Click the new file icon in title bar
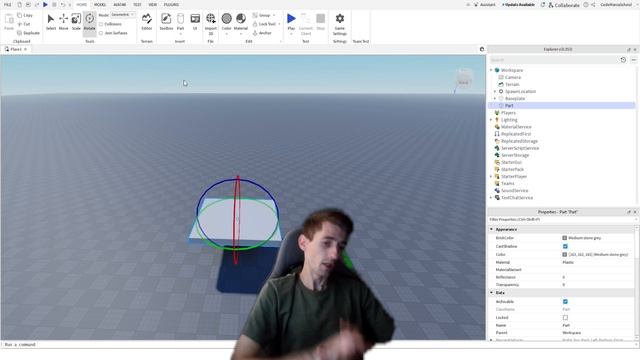 point(19,4)
